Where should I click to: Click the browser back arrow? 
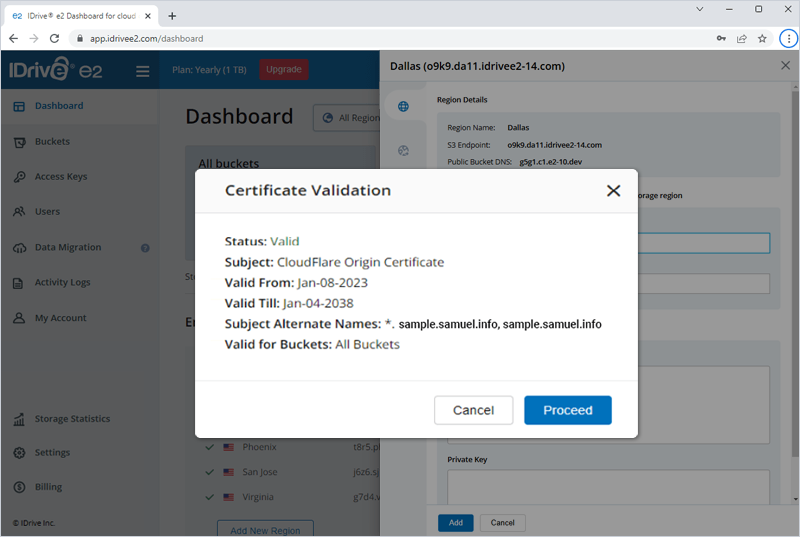tap(14, 38)
